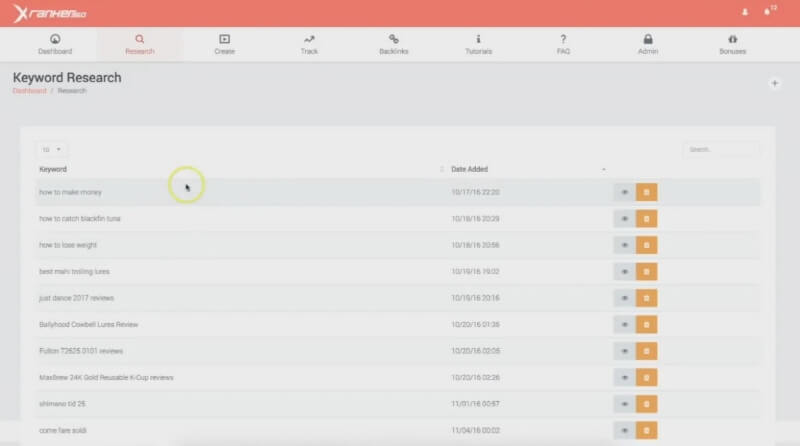The height and width of the screenshot is (446, 800).
Task: Click the Dashboard breadcrumb link
Action: pos(29,91)
